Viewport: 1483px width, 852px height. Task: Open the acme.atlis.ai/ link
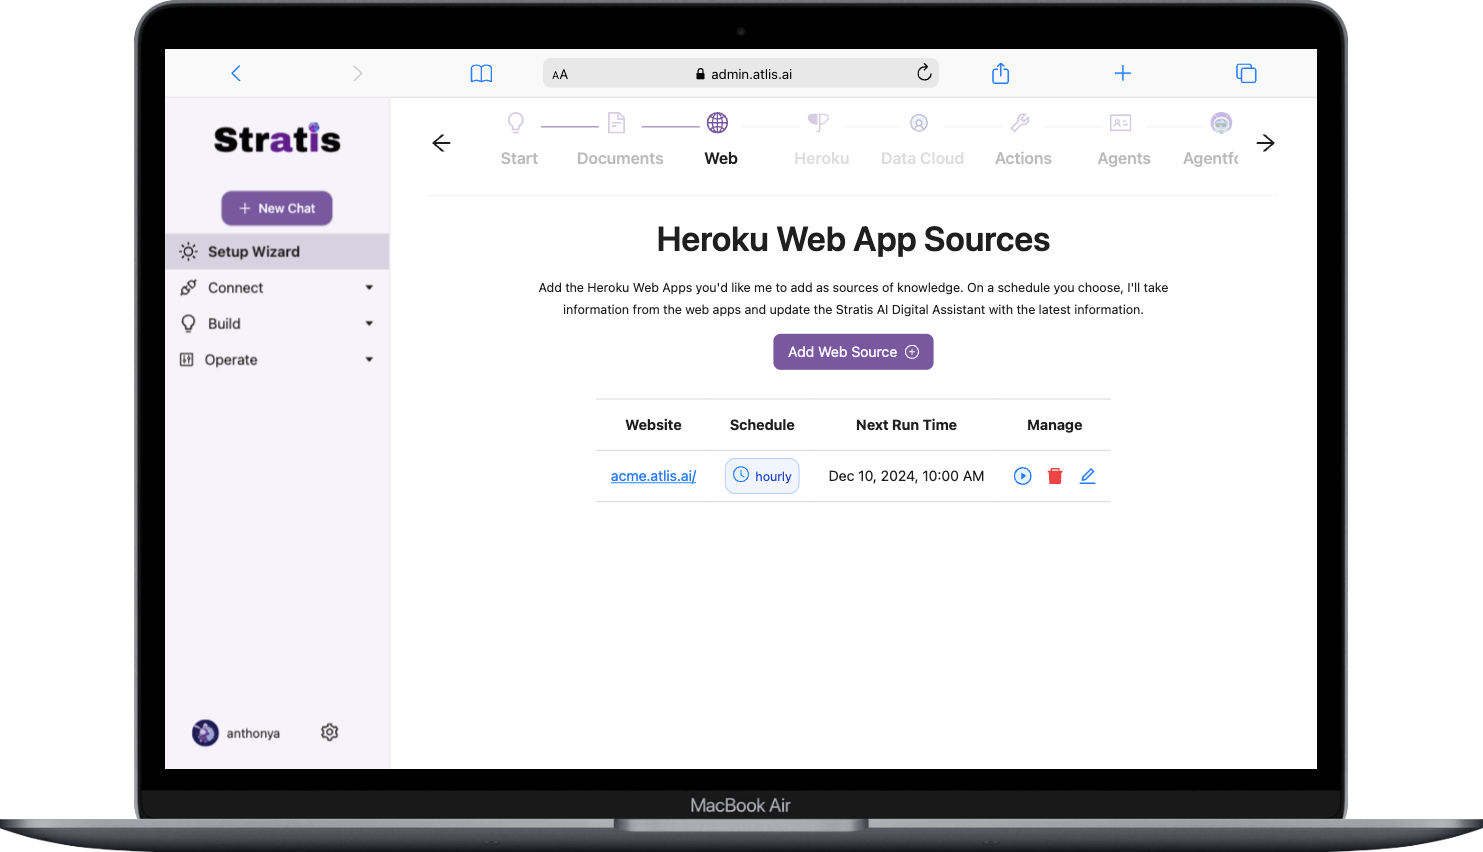tap(653, 476)
